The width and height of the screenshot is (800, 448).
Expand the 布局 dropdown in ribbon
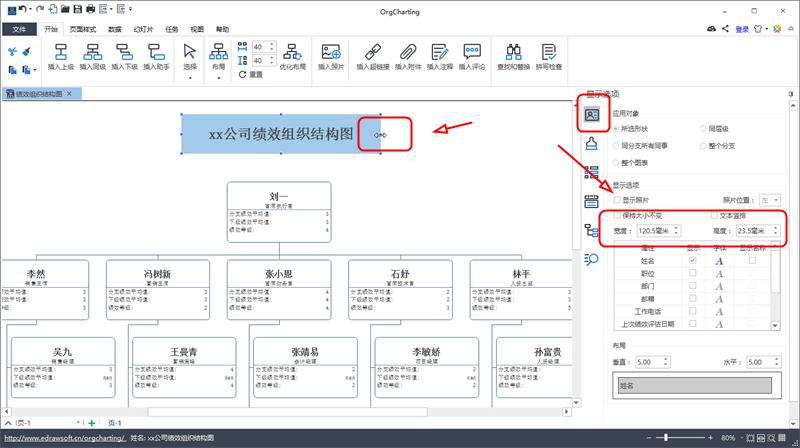(x=221, y=74)
